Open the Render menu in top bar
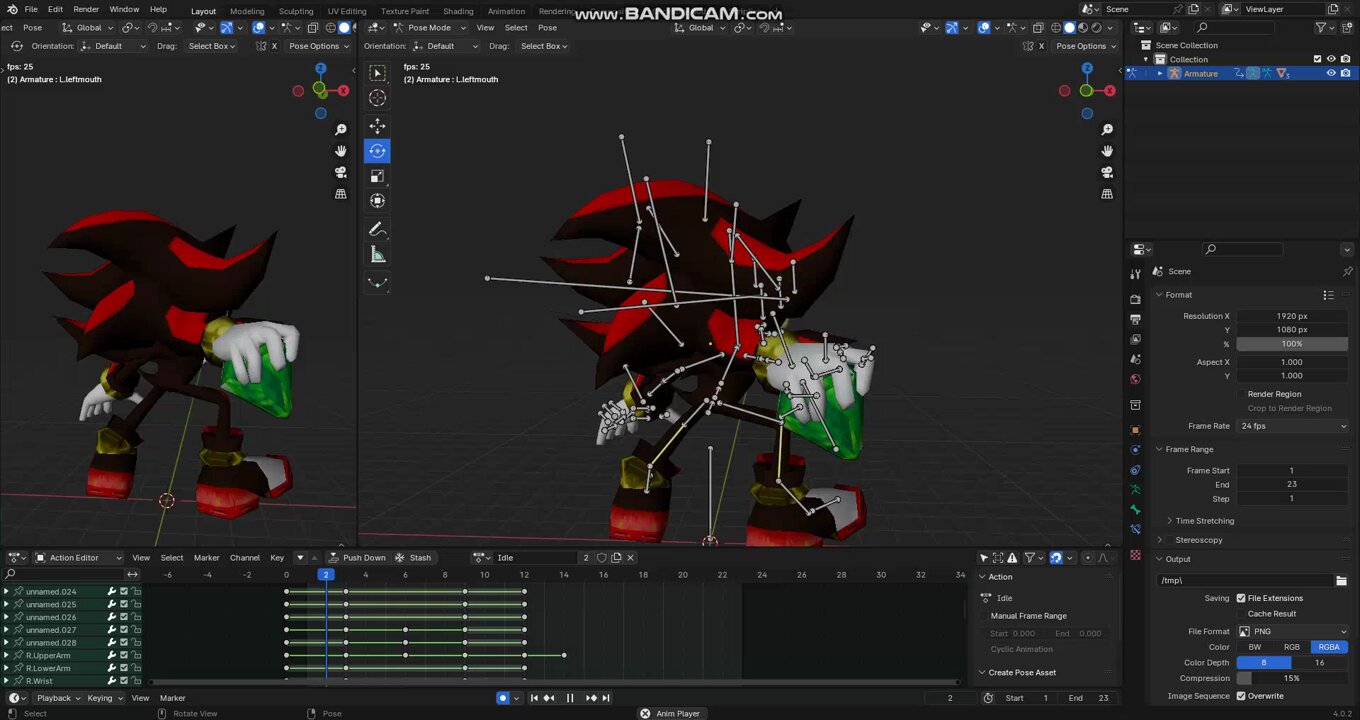This screenshot has width=1360, height=720. click(x=86, y=9)
